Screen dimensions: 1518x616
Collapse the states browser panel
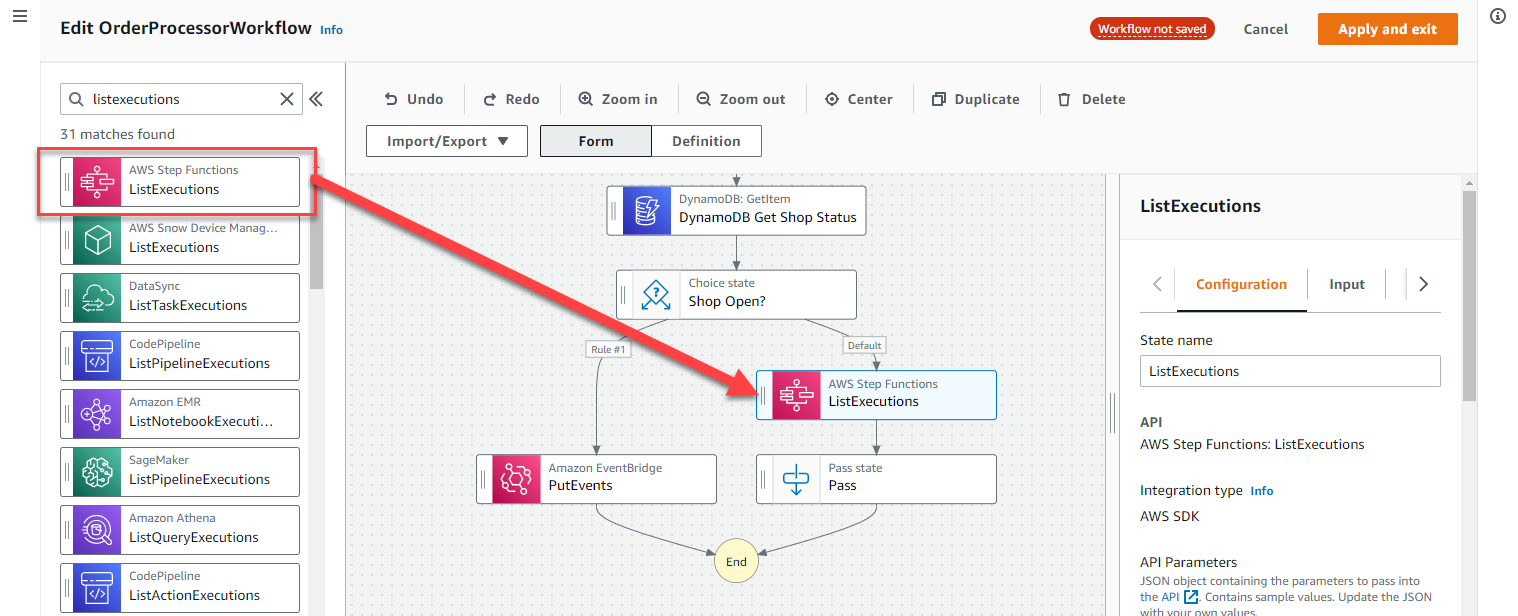(x=316, y=99)
